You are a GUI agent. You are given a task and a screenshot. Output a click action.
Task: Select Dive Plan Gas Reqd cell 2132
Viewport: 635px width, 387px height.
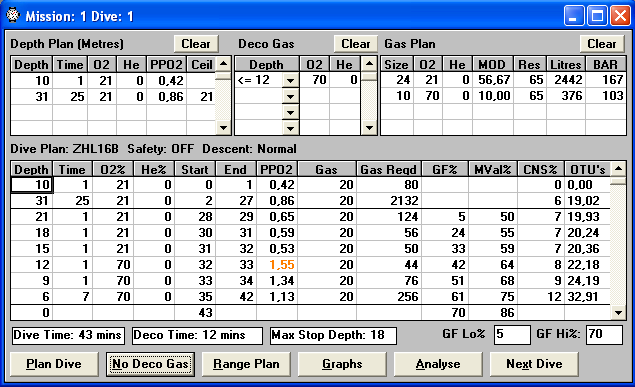pos(389,201)
